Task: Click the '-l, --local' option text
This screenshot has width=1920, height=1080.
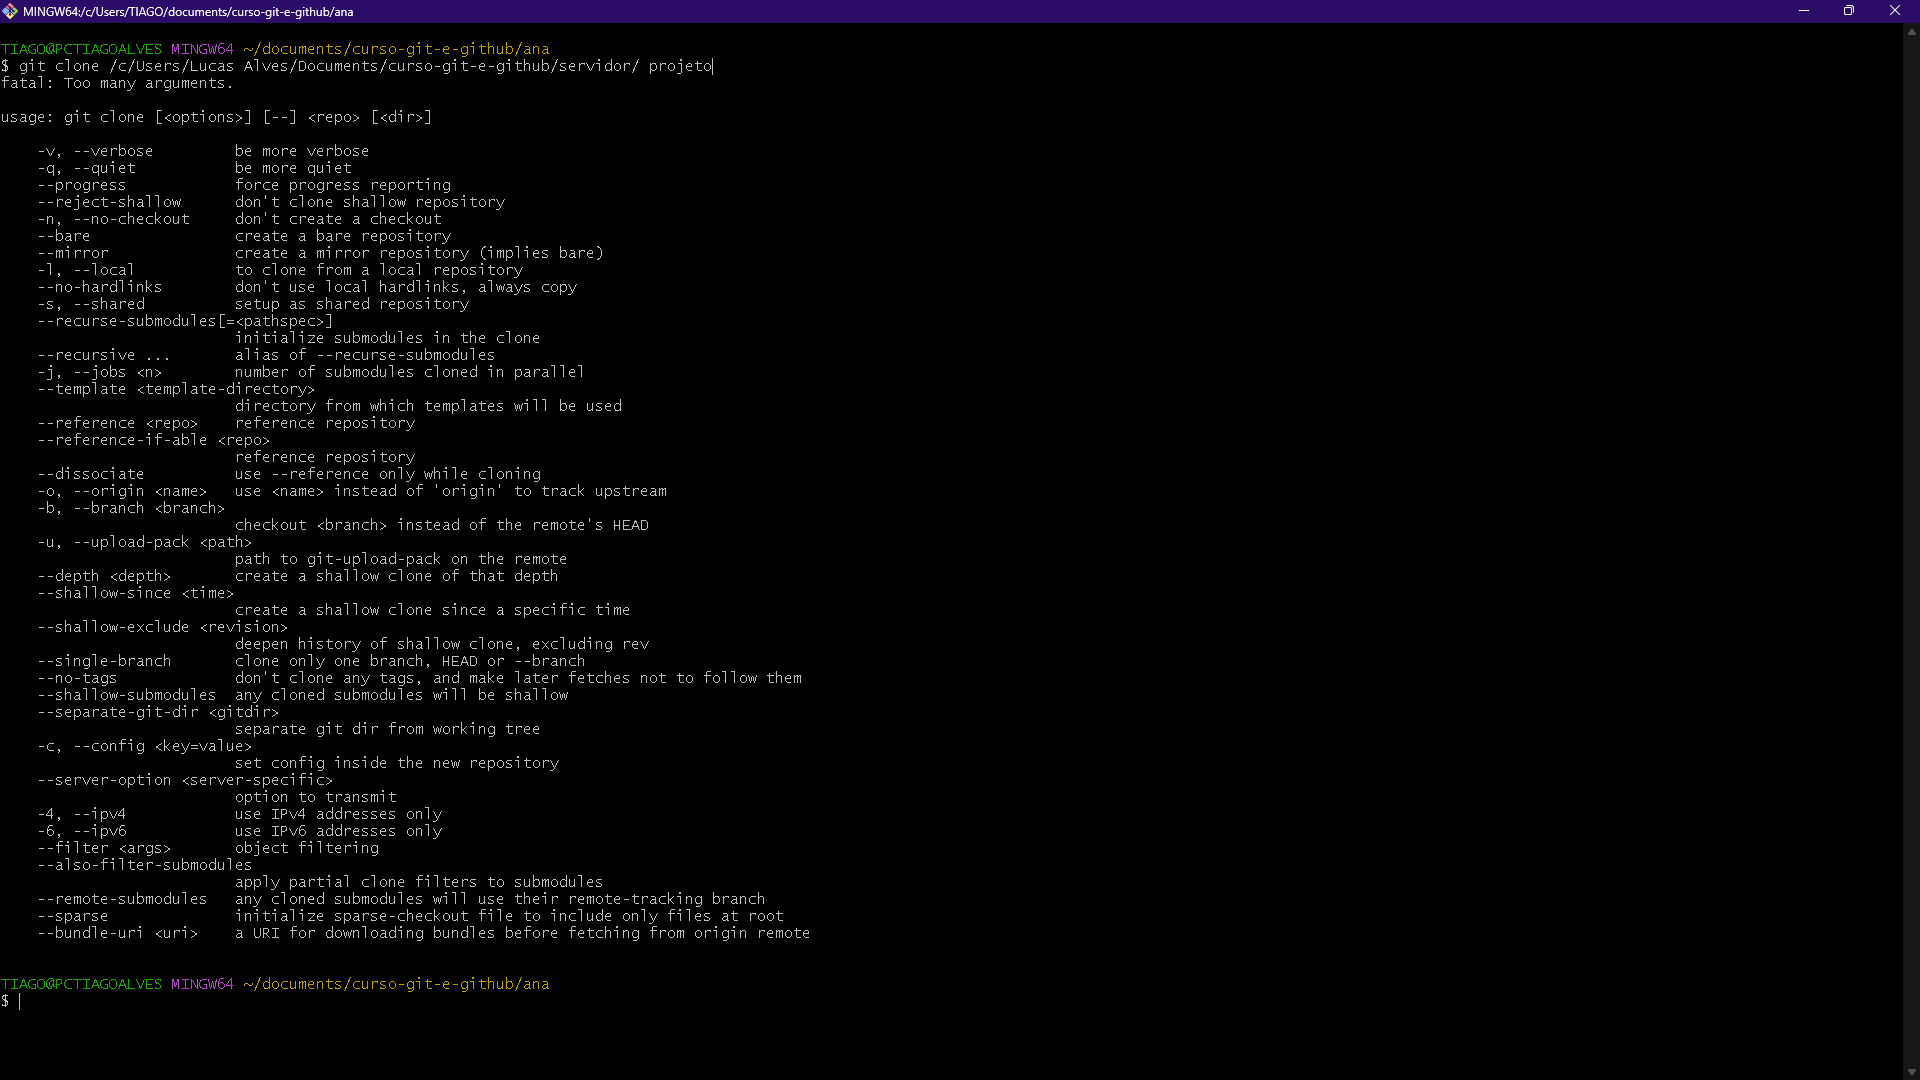Action: pyautogui.click(x=86, y=270)
